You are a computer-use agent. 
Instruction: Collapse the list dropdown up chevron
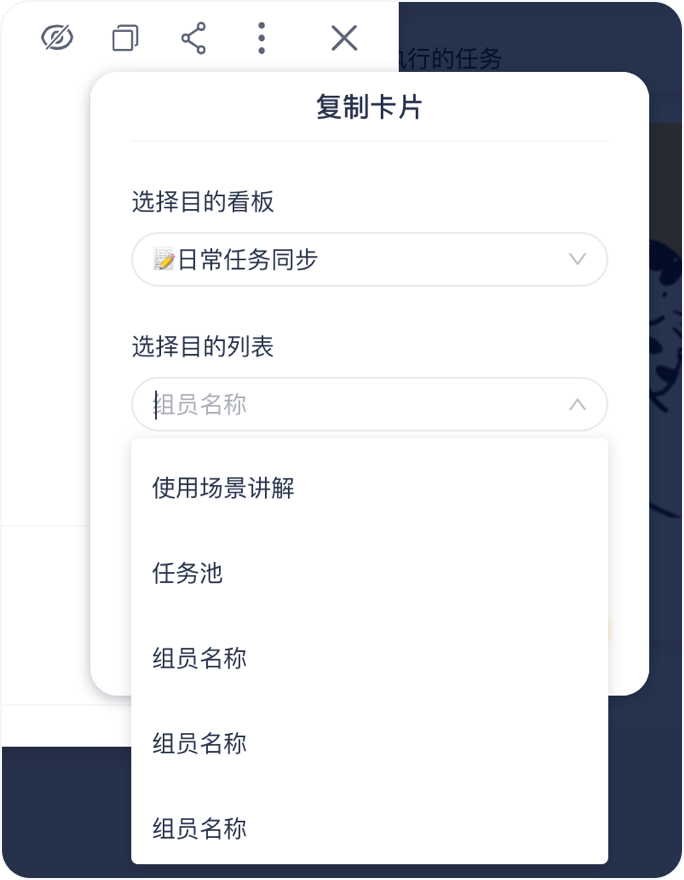[x=577, y=405]
